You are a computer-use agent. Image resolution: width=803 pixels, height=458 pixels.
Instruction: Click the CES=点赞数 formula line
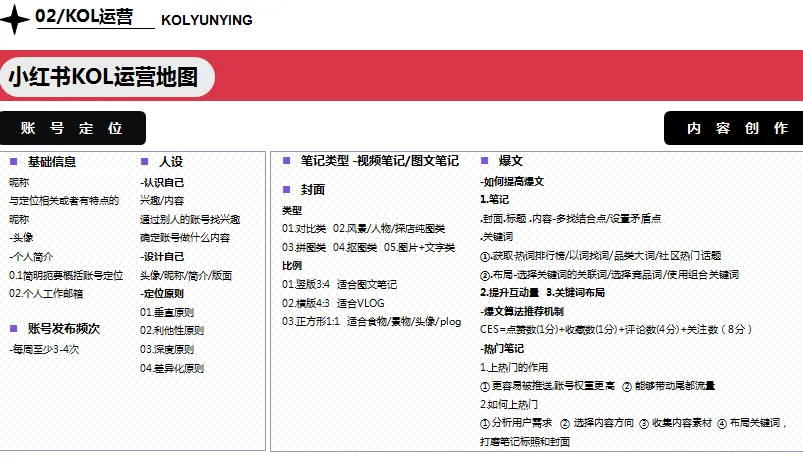point(616,329)
